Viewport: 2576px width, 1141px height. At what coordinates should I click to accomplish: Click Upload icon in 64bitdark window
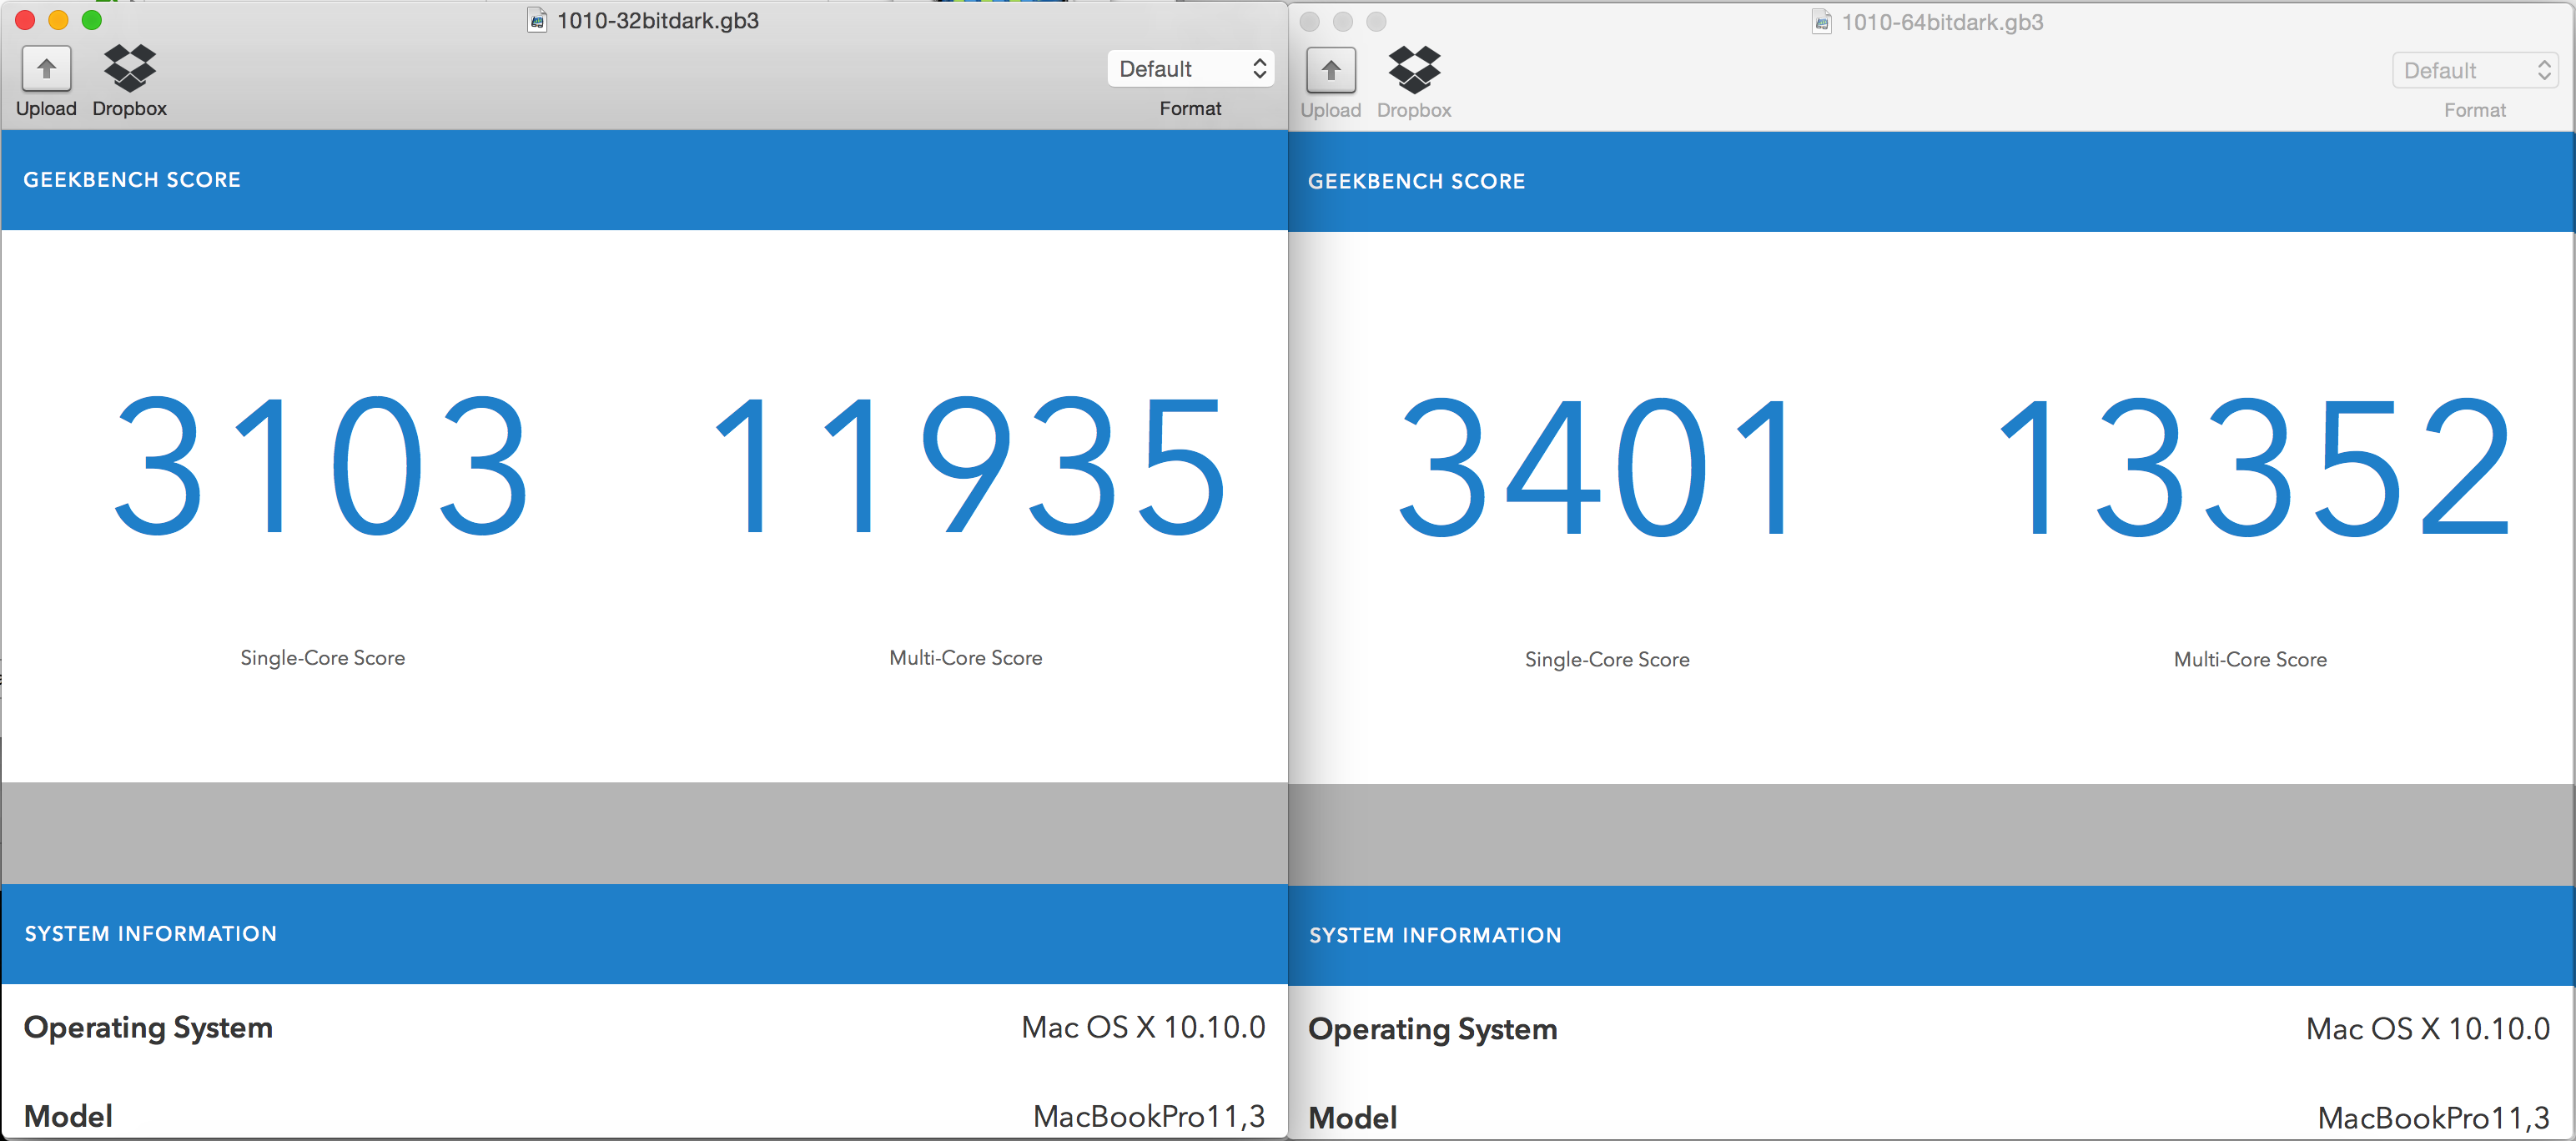pyautogui.click(x=1330, y=70)
